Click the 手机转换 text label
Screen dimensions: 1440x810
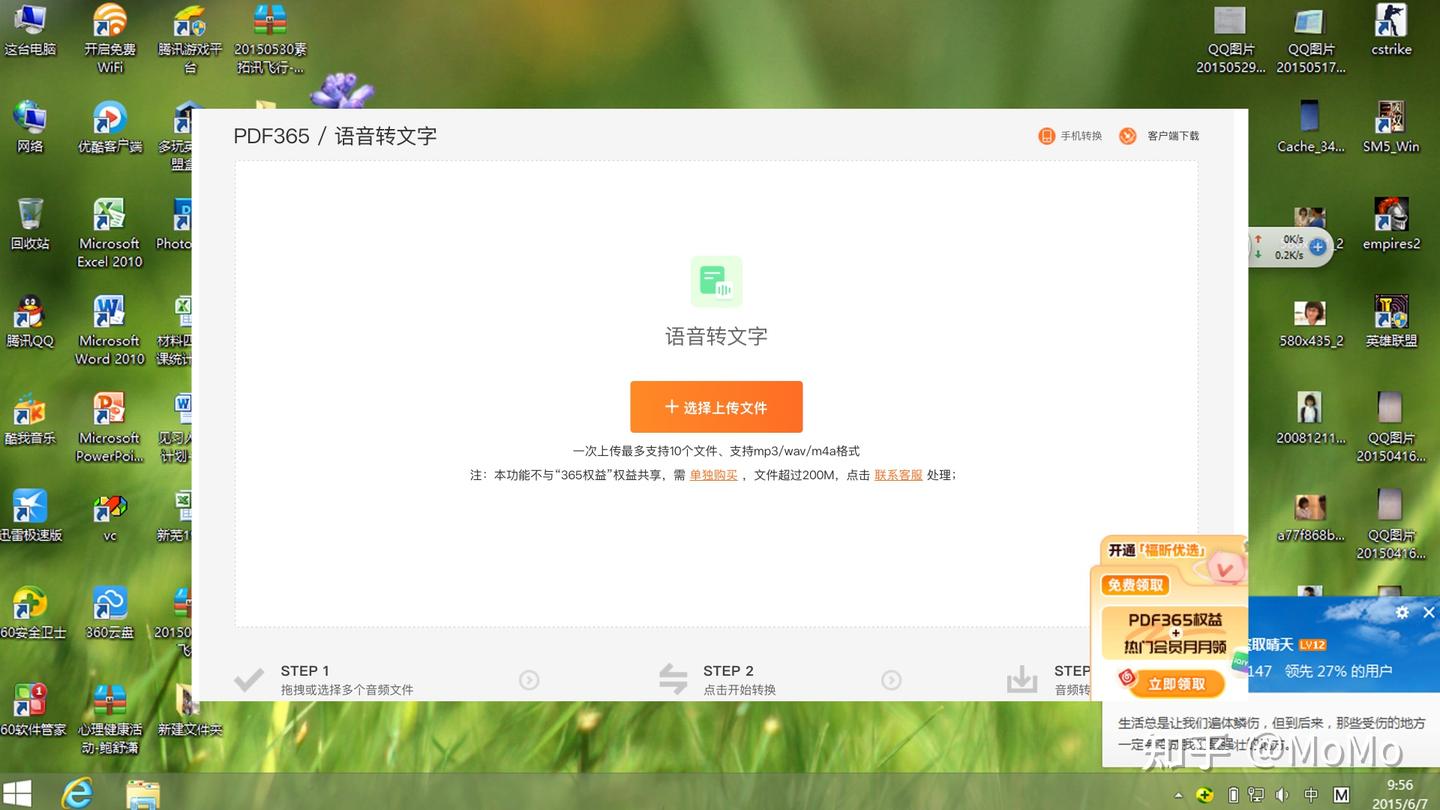click(1081, 136)
